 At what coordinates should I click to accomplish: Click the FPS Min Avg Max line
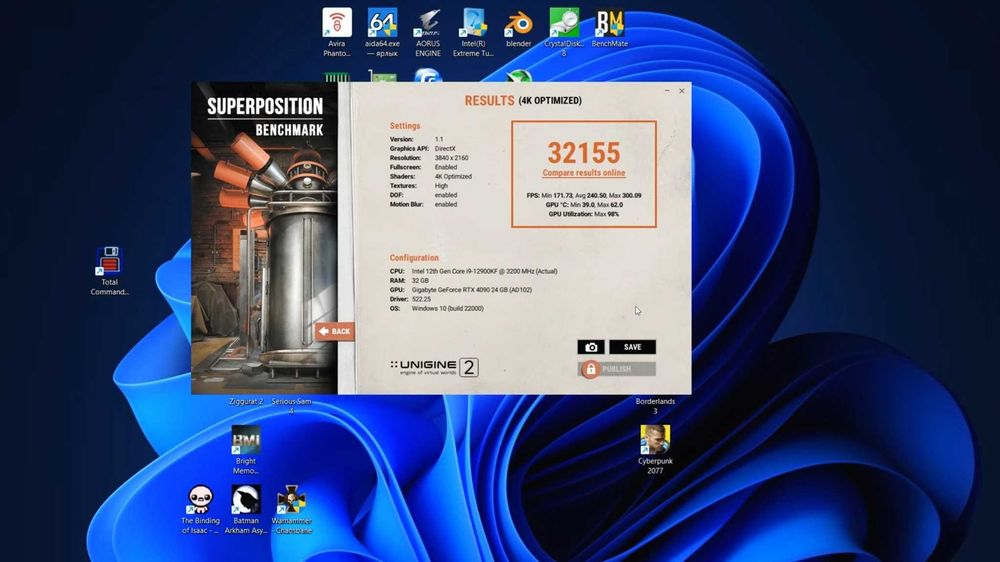(x=584, y=195)
